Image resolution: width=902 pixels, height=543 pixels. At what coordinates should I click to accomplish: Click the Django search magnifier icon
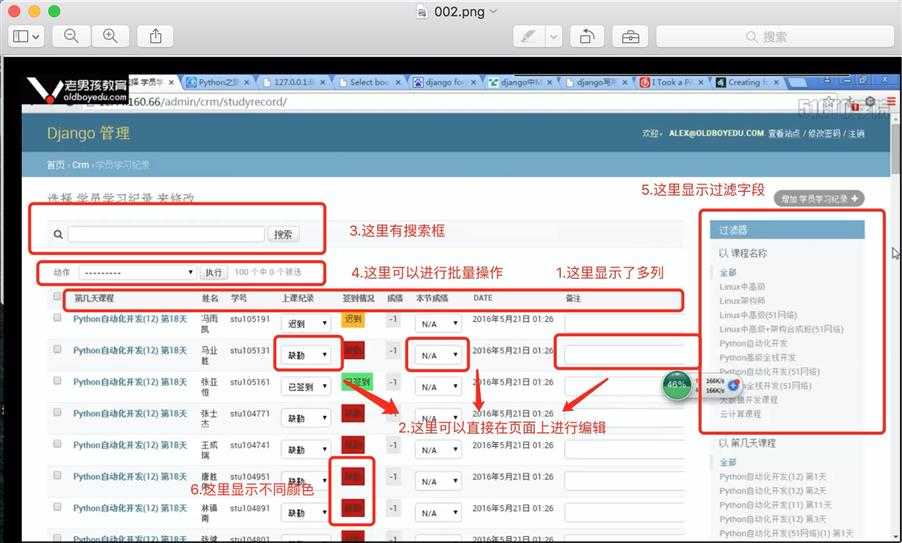click(58, 234)
